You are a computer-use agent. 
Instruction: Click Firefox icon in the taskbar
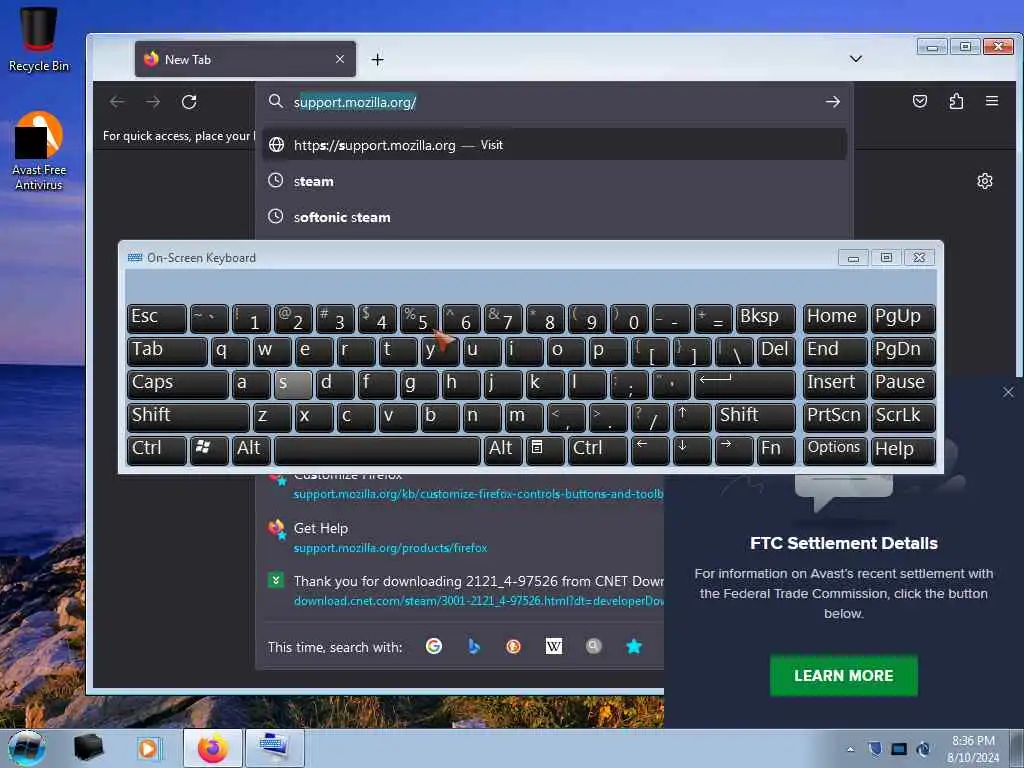tap(213, 748)
